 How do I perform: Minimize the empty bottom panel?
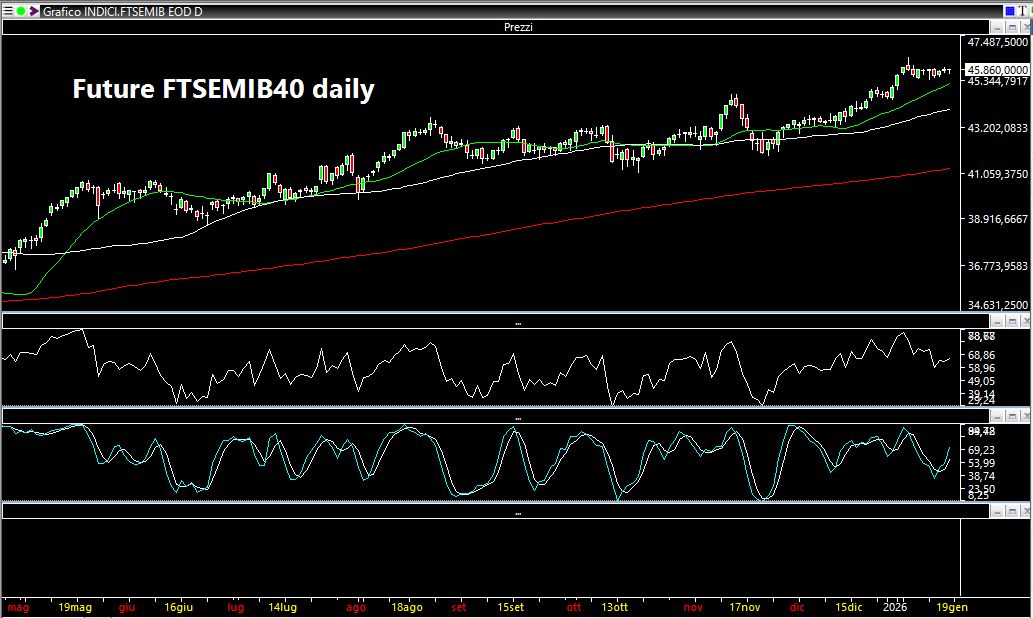[x=997, y=511]
